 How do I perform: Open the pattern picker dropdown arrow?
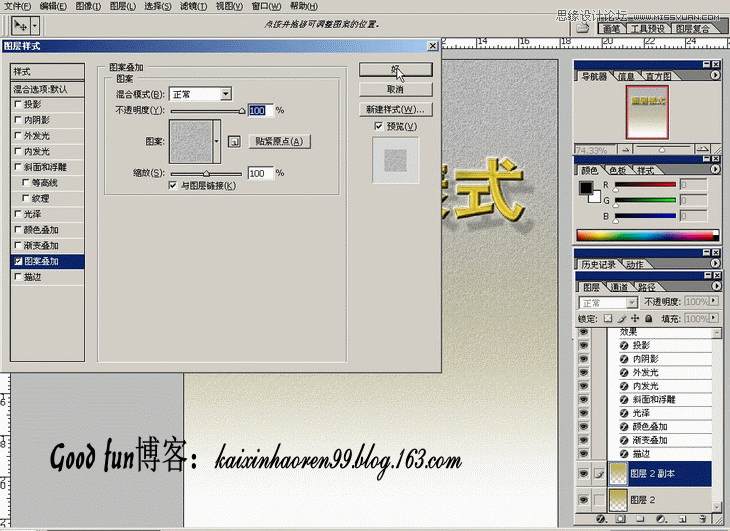[x=216, y=141]
